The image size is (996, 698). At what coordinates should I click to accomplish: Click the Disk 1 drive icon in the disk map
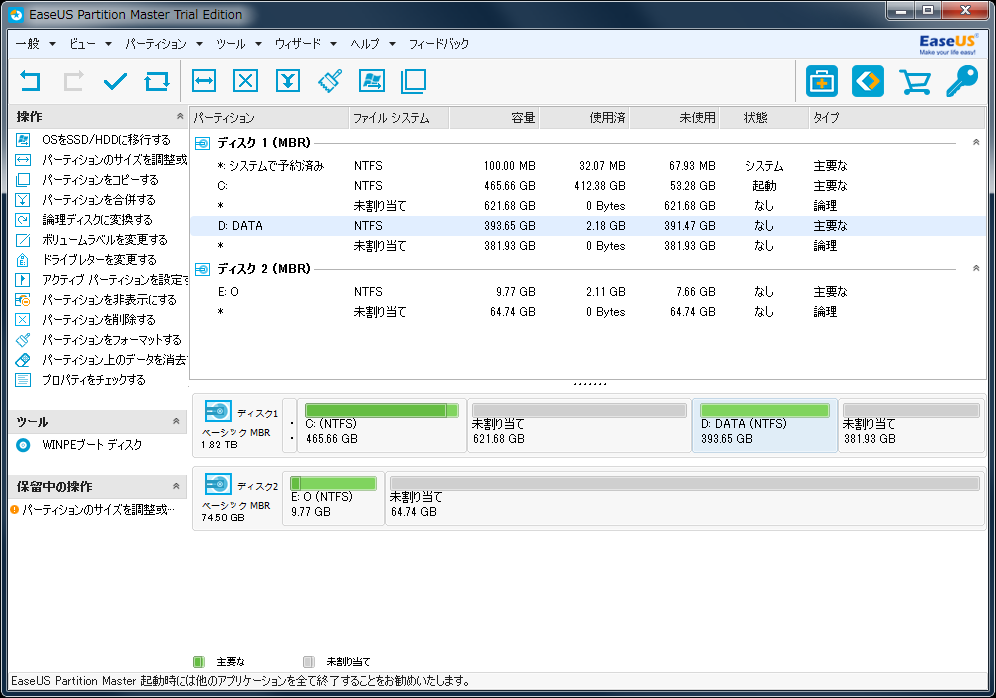218,412
